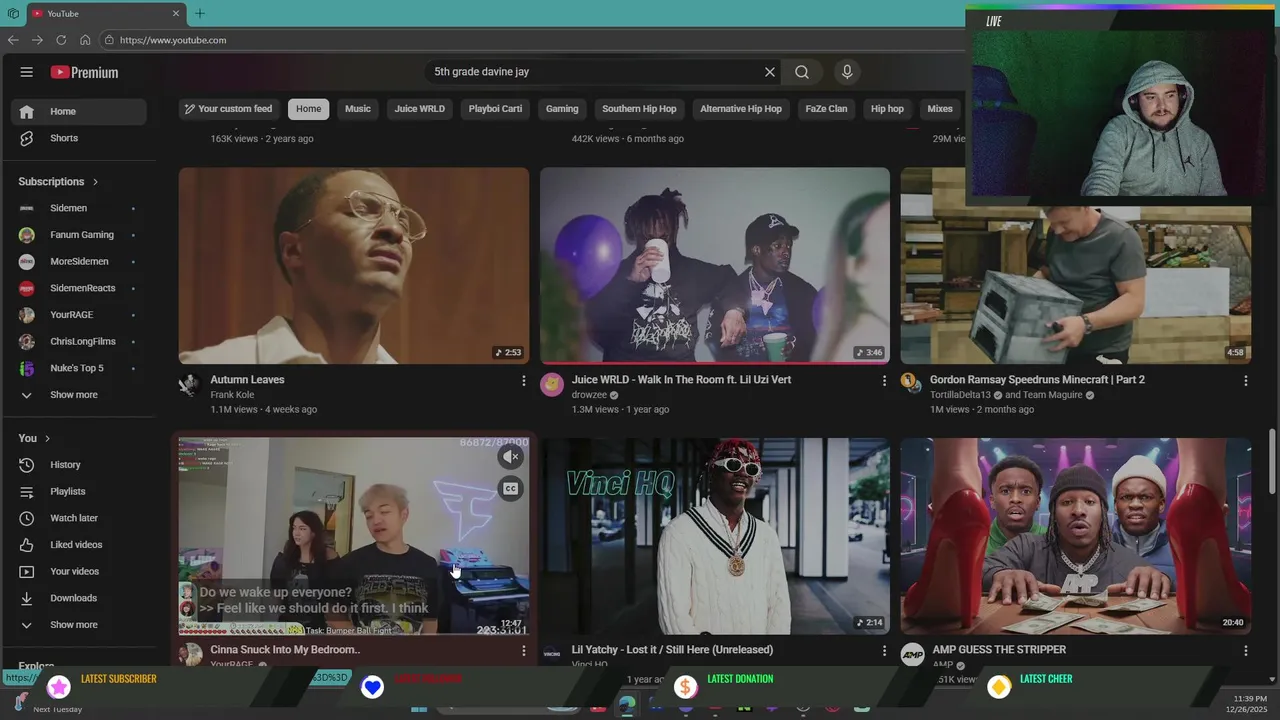The image size is (1280, 720).
Task: Open Nuke's Top 5 subscription
Action: tap(78, 368)
